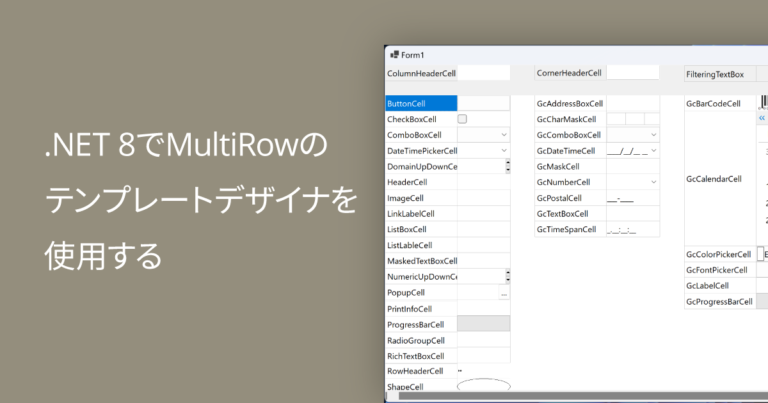
Task: Click the MaskedTextBoxCell input field
Action: (483, 261)
